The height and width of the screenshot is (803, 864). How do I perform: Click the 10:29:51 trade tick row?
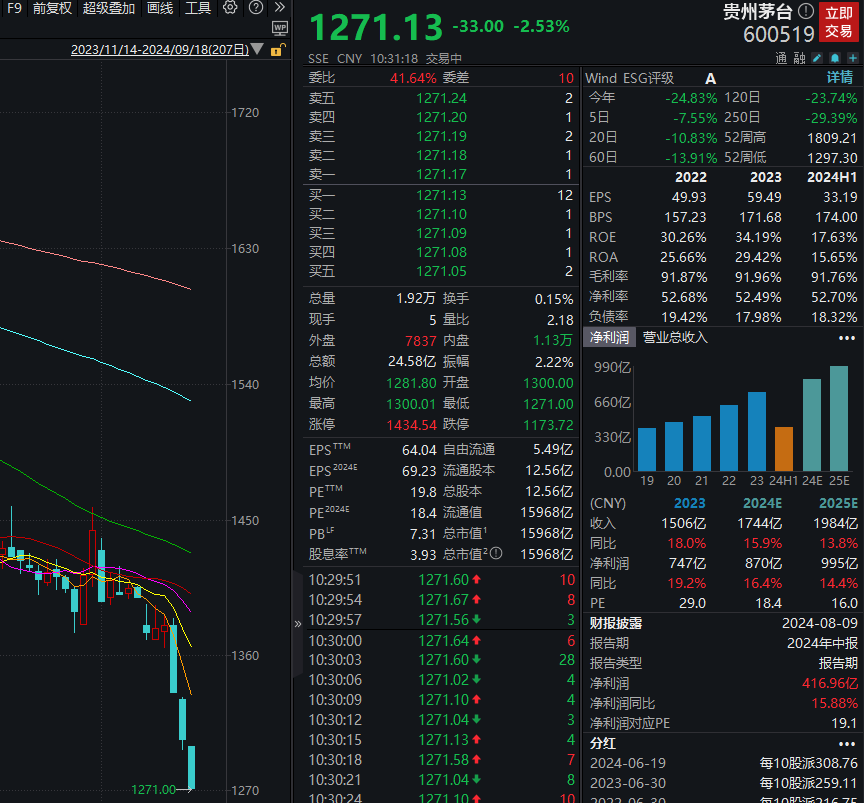pyautogui.click(x=442, y=580)
